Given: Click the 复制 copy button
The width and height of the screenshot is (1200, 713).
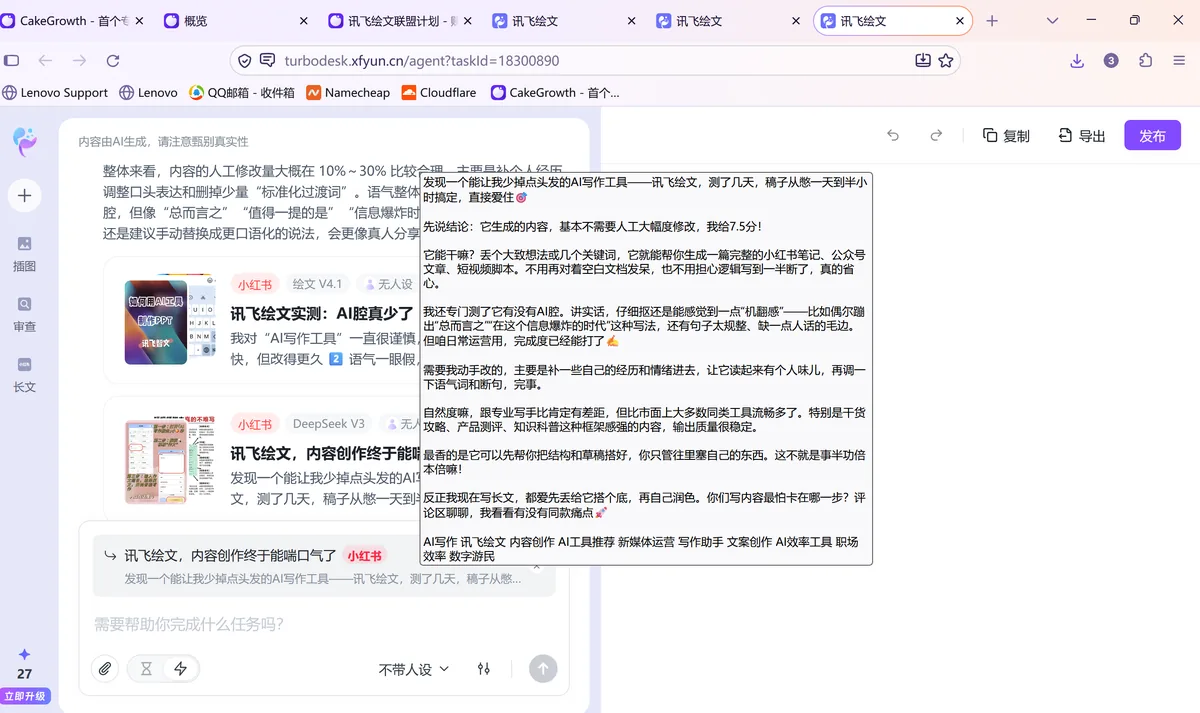Looking at the screenshot, I should (1006, 135).
